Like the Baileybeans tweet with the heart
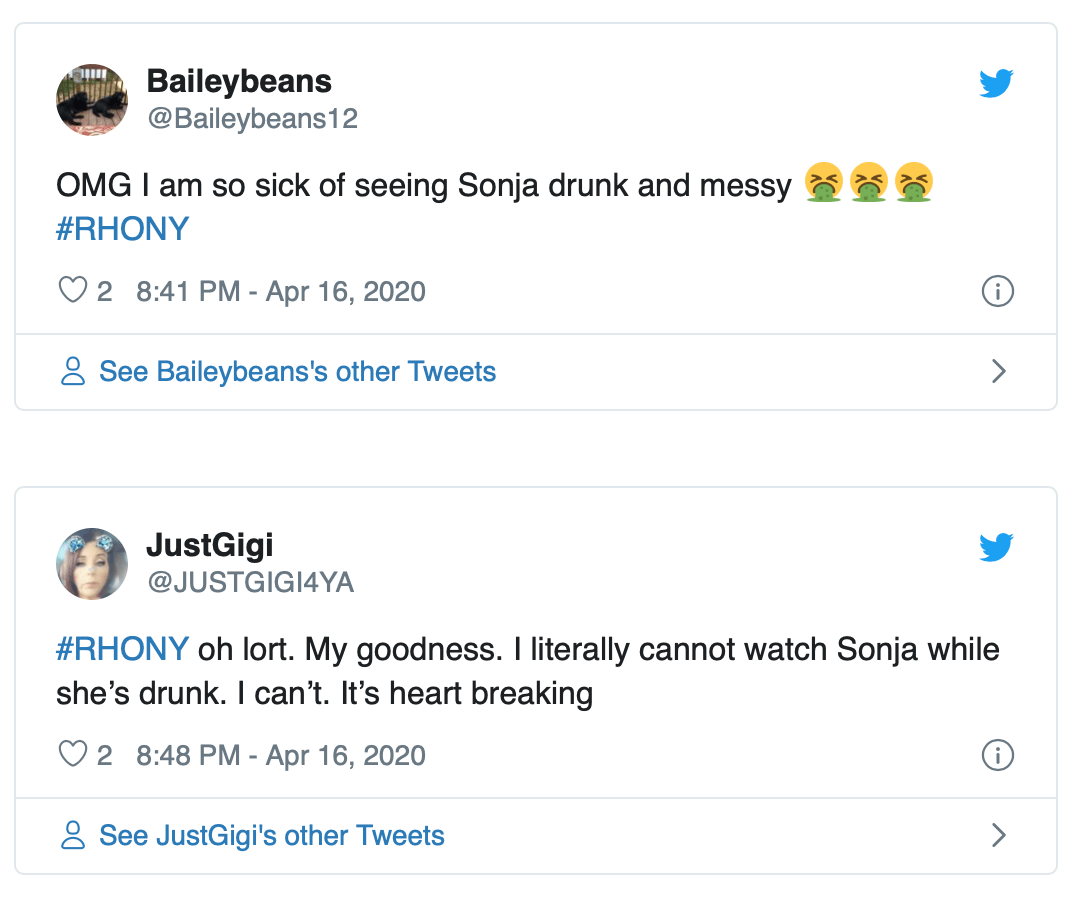Image resolution: width=1076 pixels, height=900 pixels. [73, 291]
